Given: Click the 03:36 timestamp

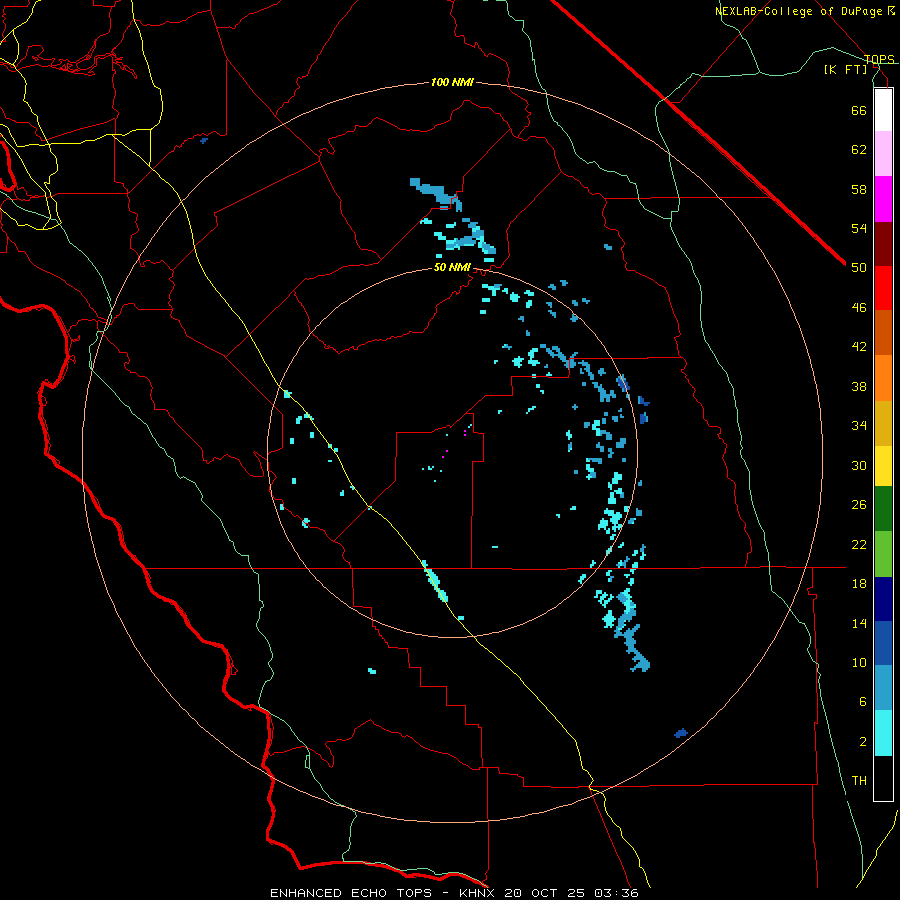Looking at the screenshot, I should (x=617, y=893).
